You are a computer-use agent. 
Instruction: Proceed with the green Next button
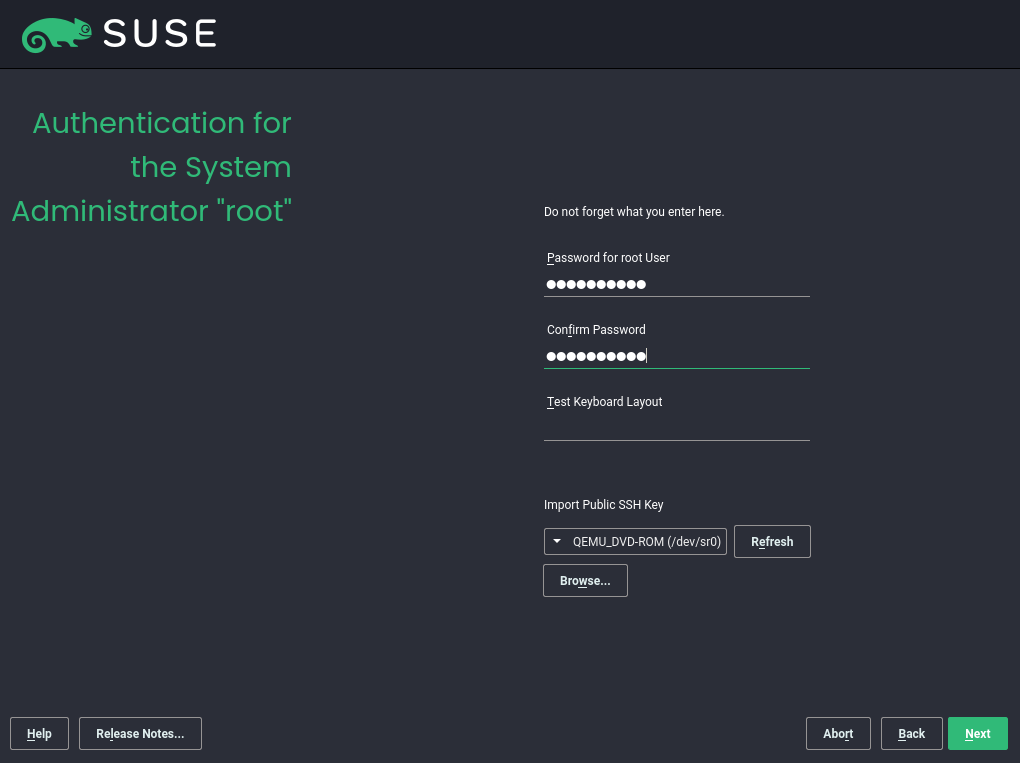pyautogui.click(x=977, y=733)
